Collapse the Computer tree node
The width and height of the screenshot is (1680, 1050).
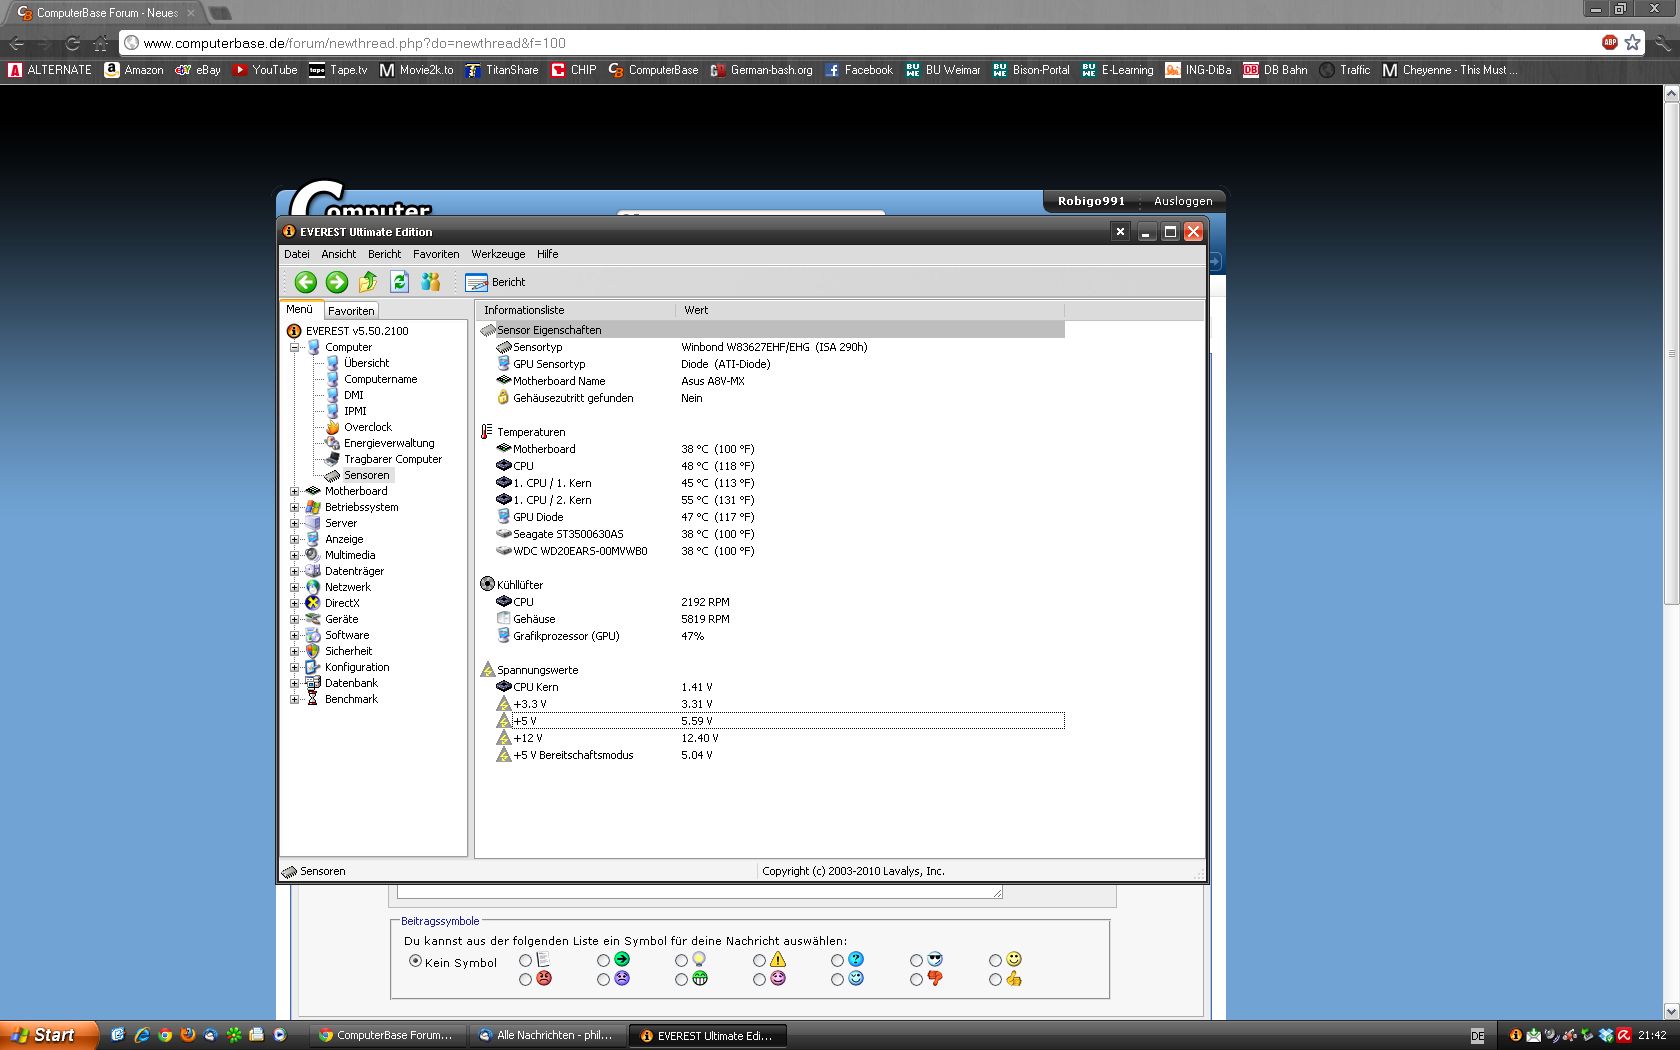click(295, 347)
